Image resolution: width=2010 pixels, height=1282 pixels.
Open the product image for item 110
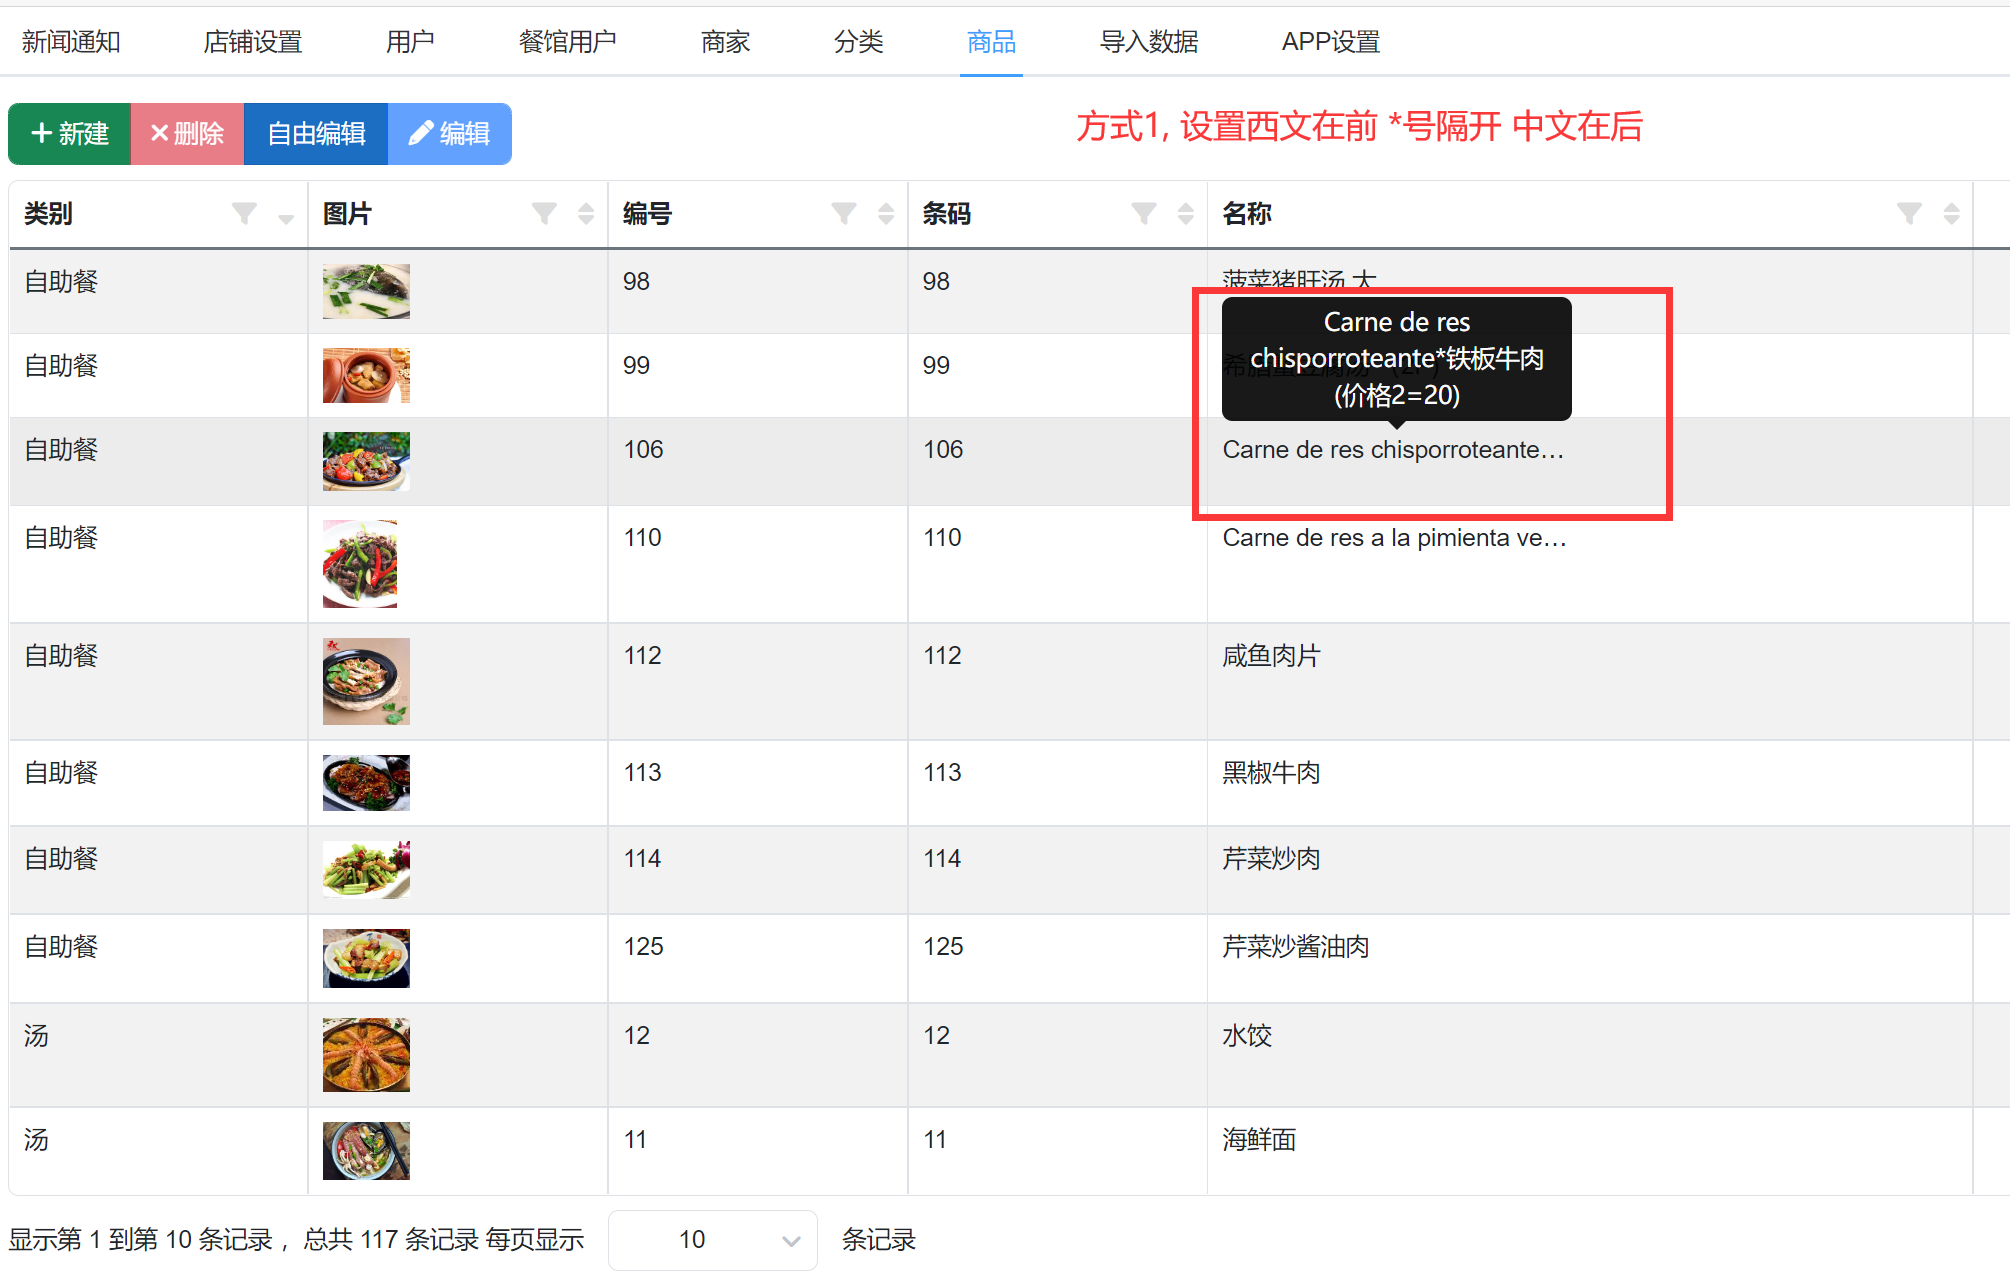(x=360, y=564)
